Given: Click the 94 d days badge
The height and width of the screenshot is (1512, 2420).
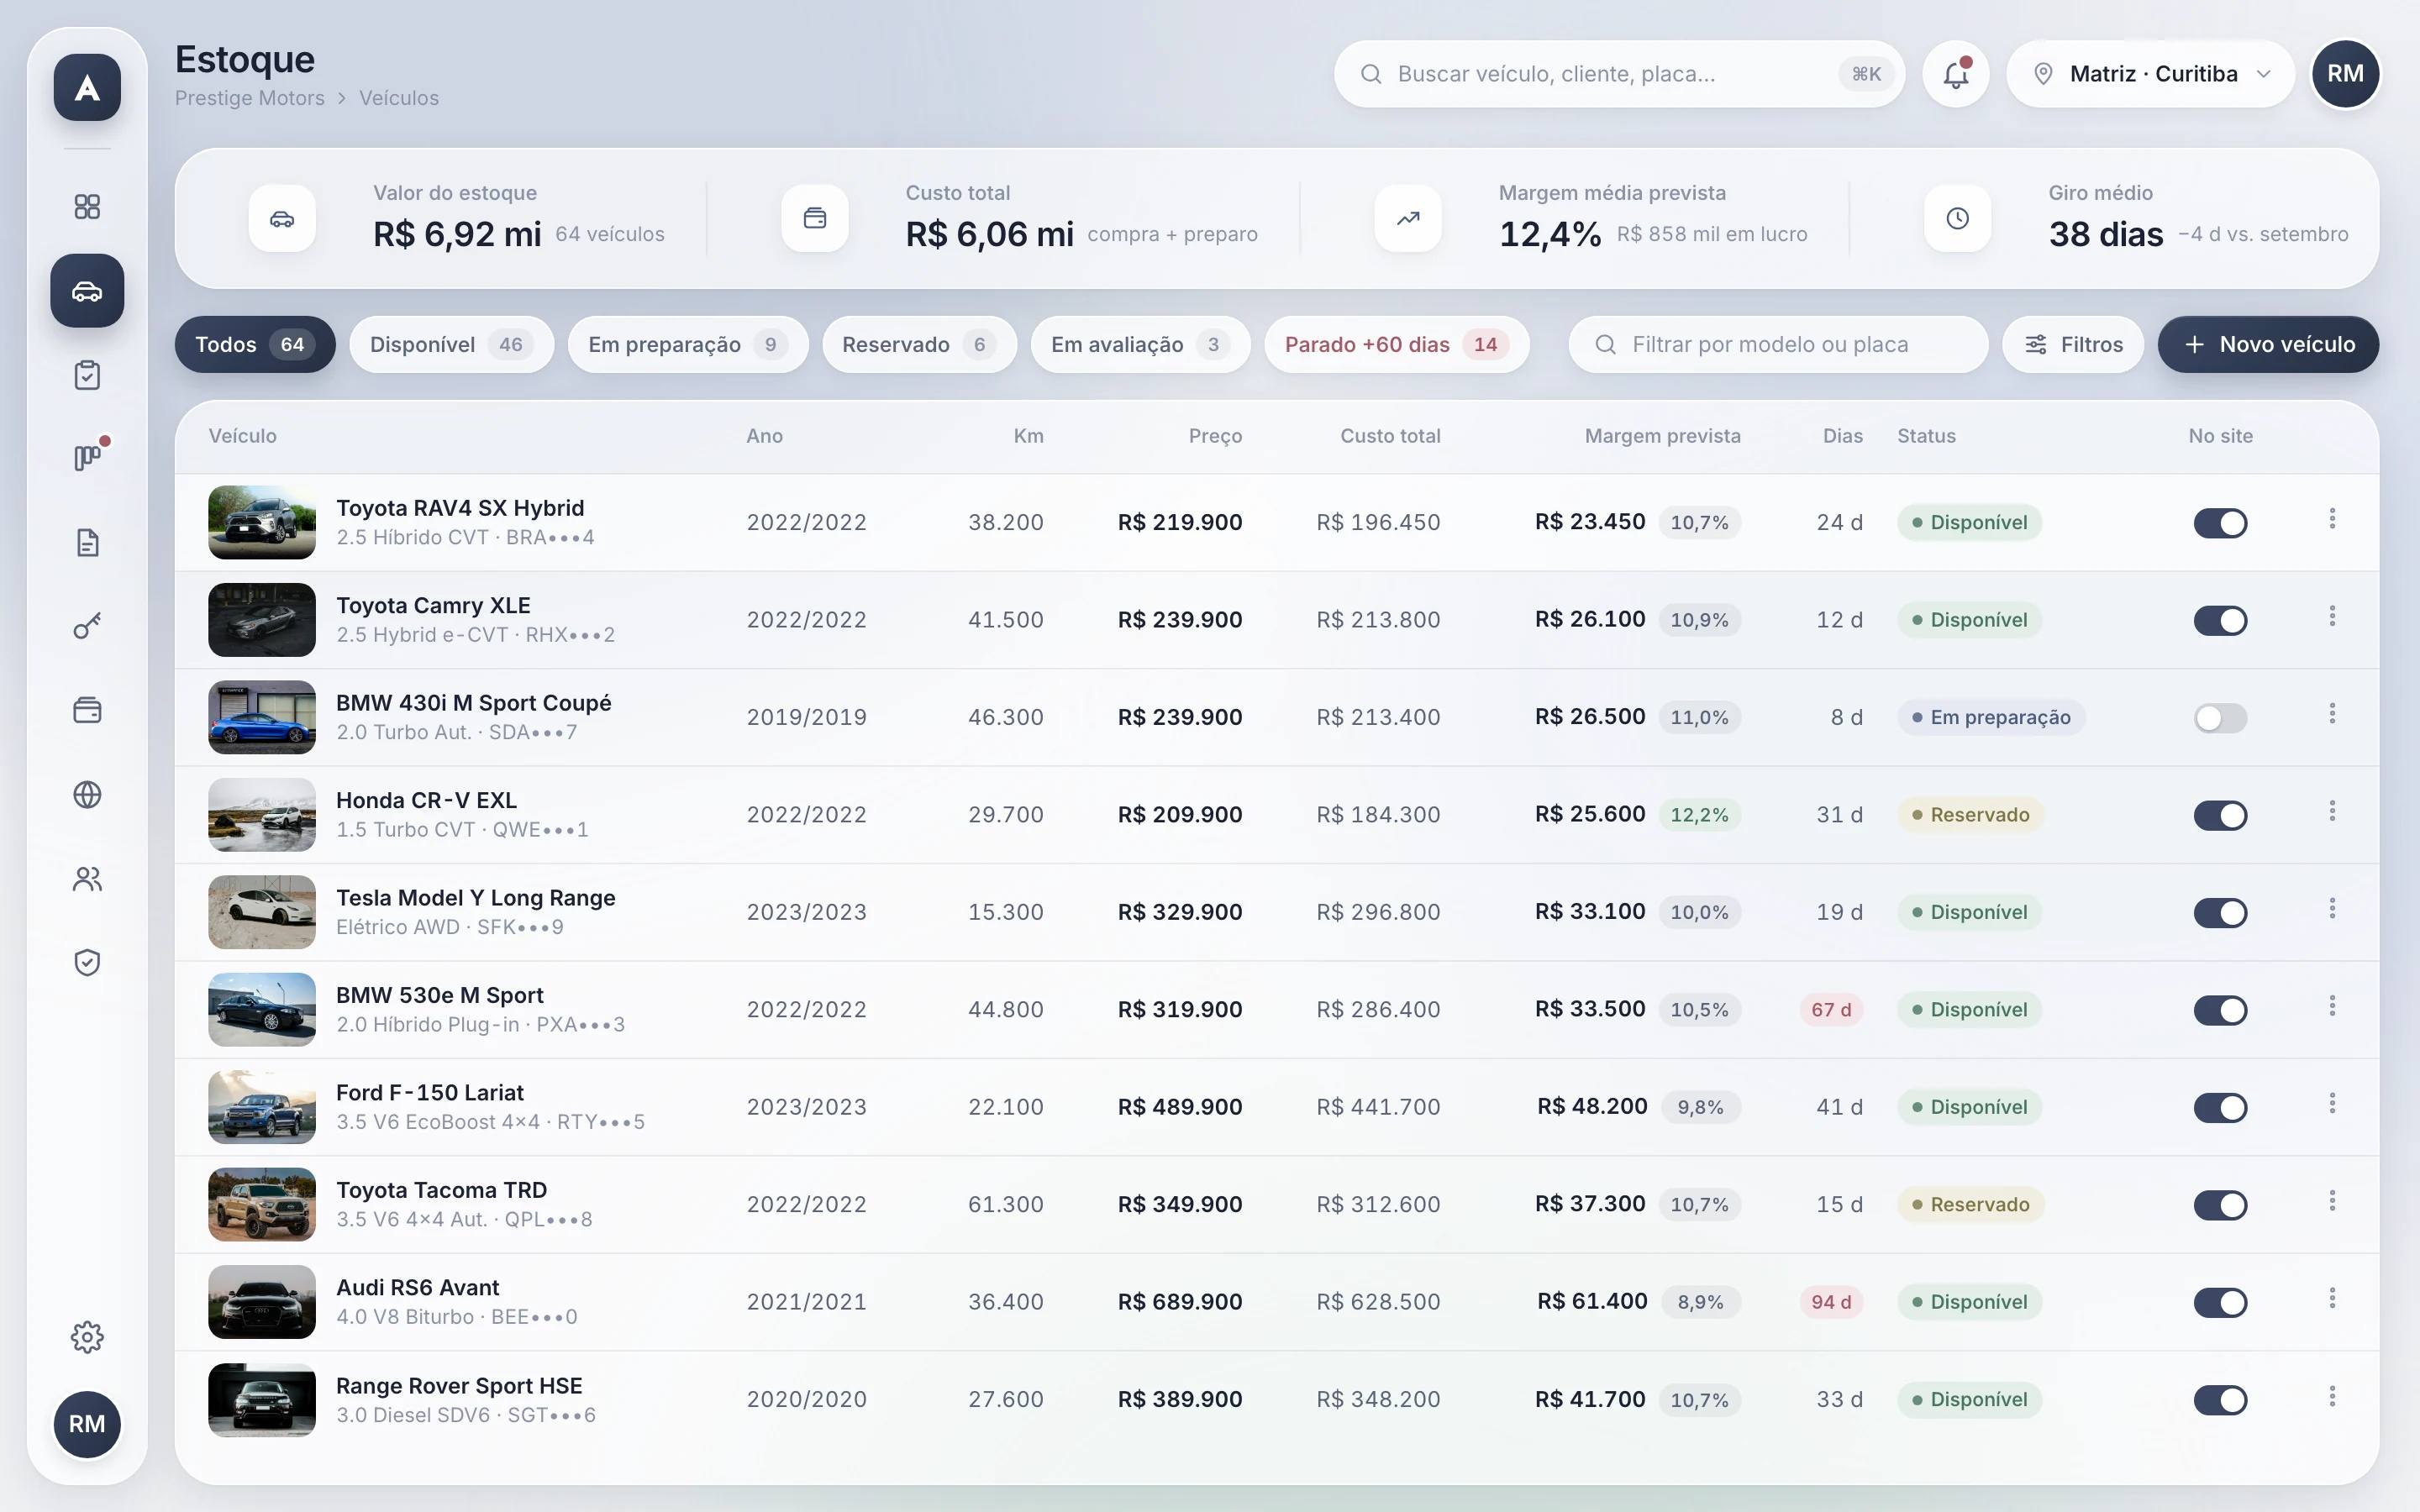Looking at the screenshot, I should (1831, 1302).
